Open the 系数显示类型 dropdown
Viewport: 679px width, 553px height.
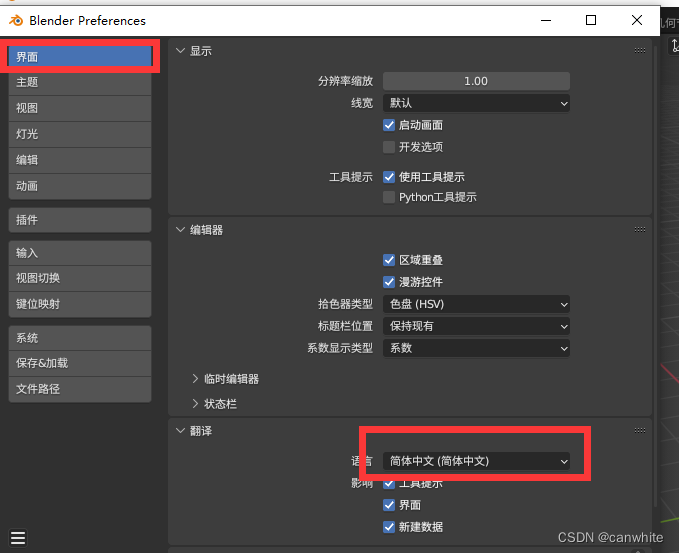tap(476, 348)
